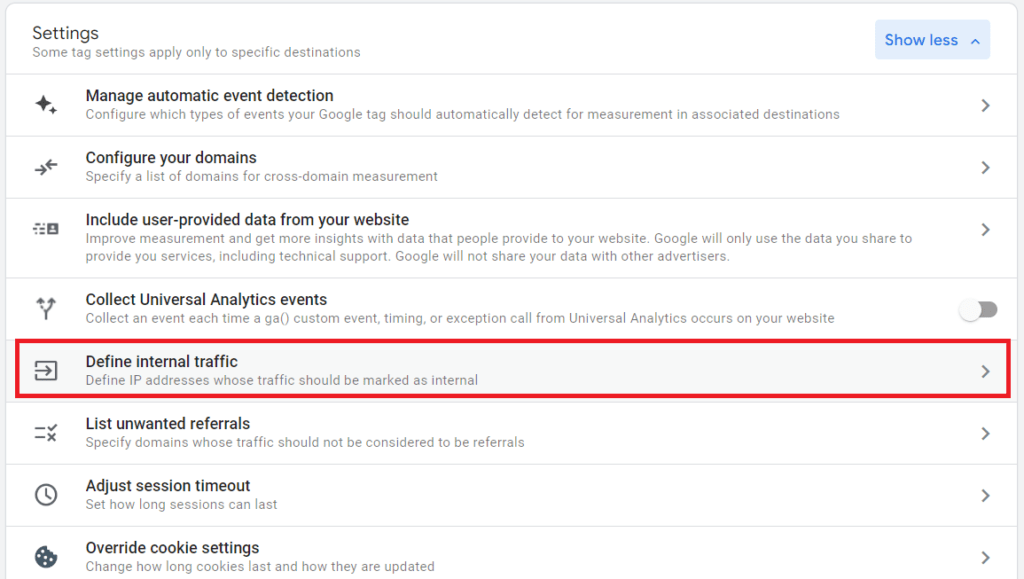
Task: Collapse the settings list with Show less
Action: coord(932,39)
